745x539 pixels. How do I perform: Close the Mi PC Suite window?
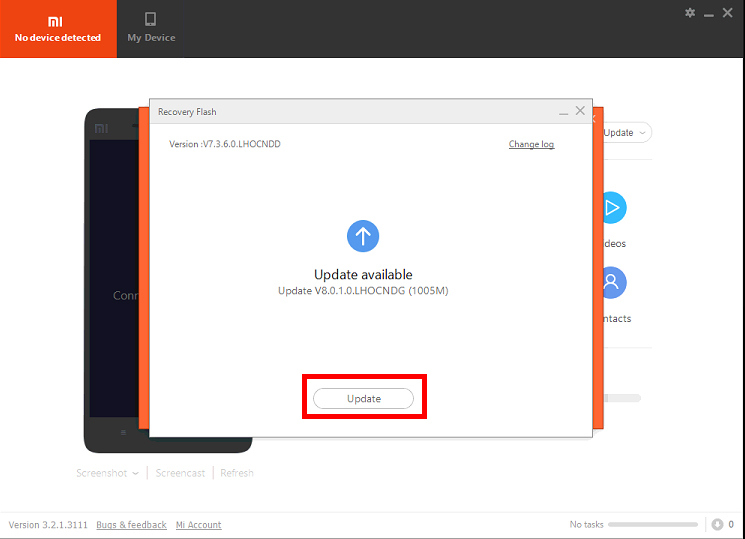[727, 13]
